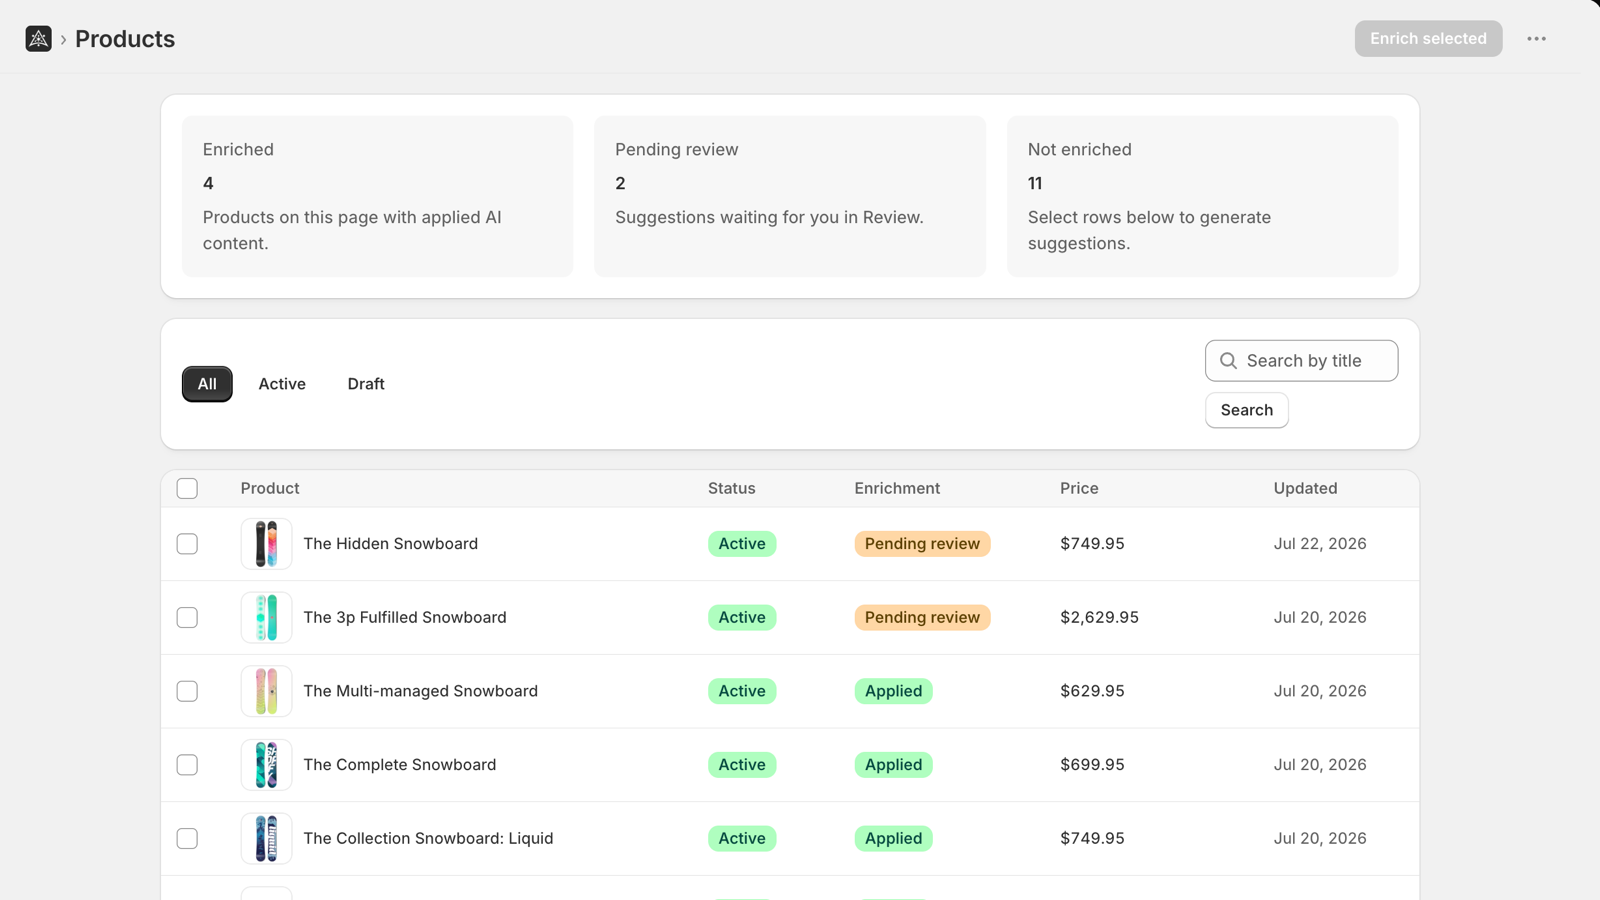Click the Search button
The height and width of the screenshot is (900, 1600).
pos(1246,410)
